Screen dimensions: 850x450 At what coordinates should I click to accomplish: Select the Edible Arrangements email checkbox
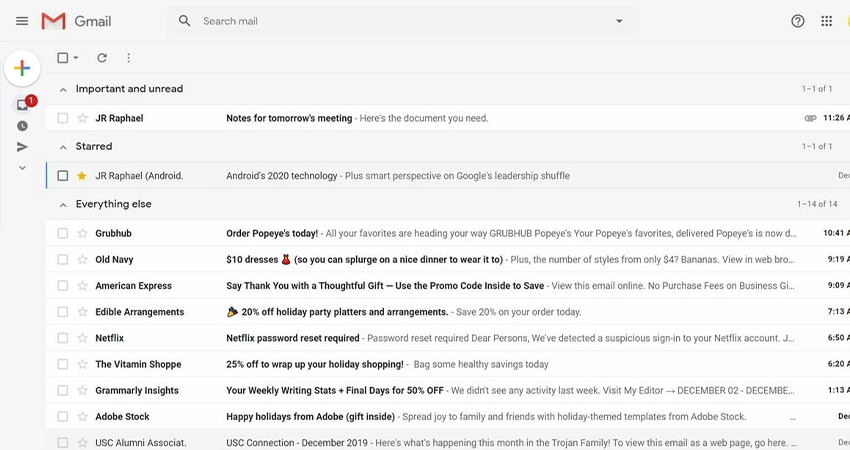click(x=63, y=312)
